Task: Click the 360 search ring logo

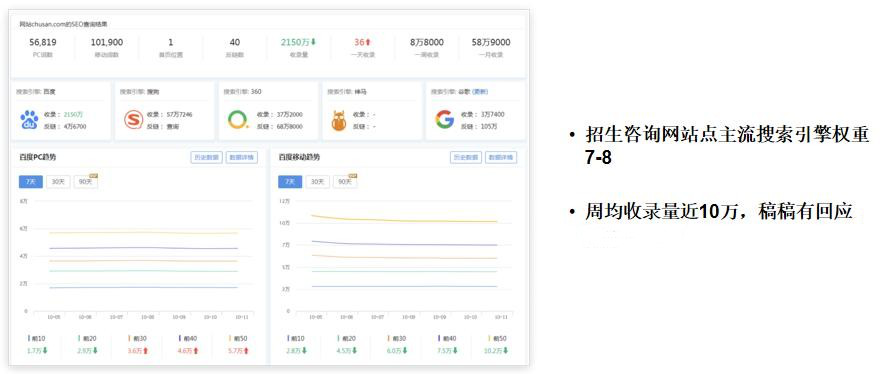Action: click(238, 120)
